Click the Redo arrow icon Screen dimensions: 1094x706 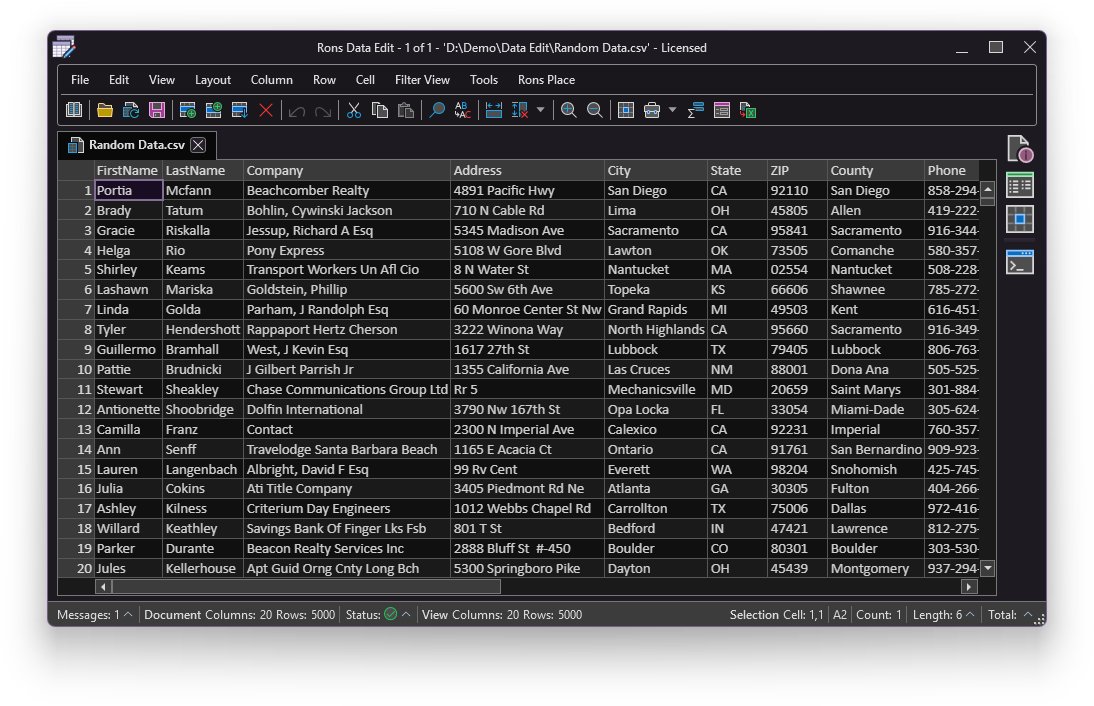click(322, 111)
